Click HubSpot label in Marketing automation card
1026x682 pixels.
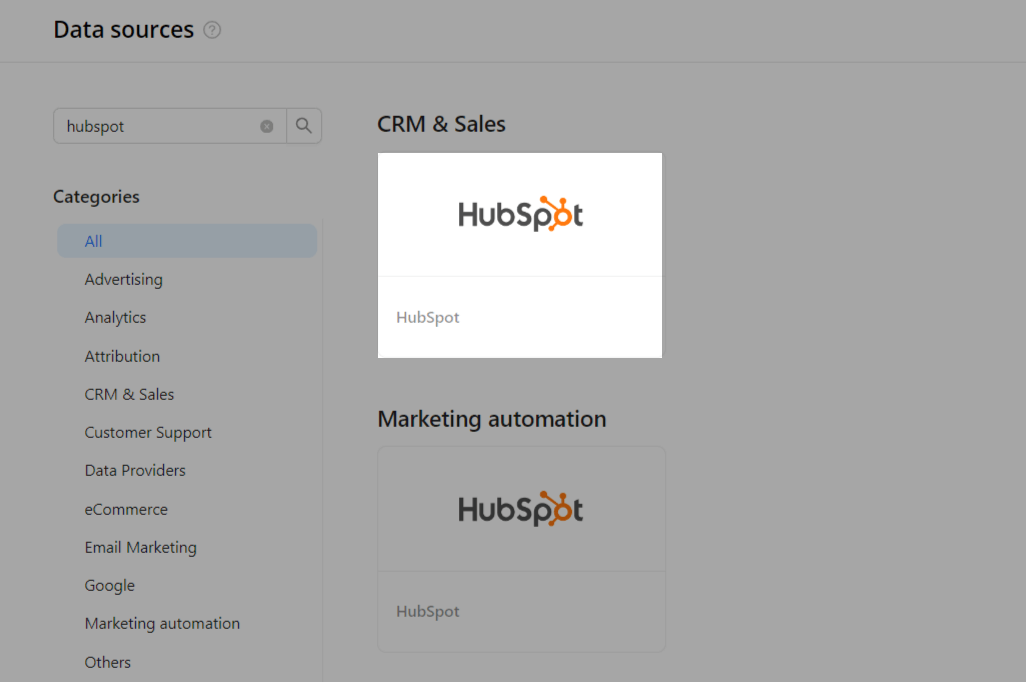(x=428, y=611)
